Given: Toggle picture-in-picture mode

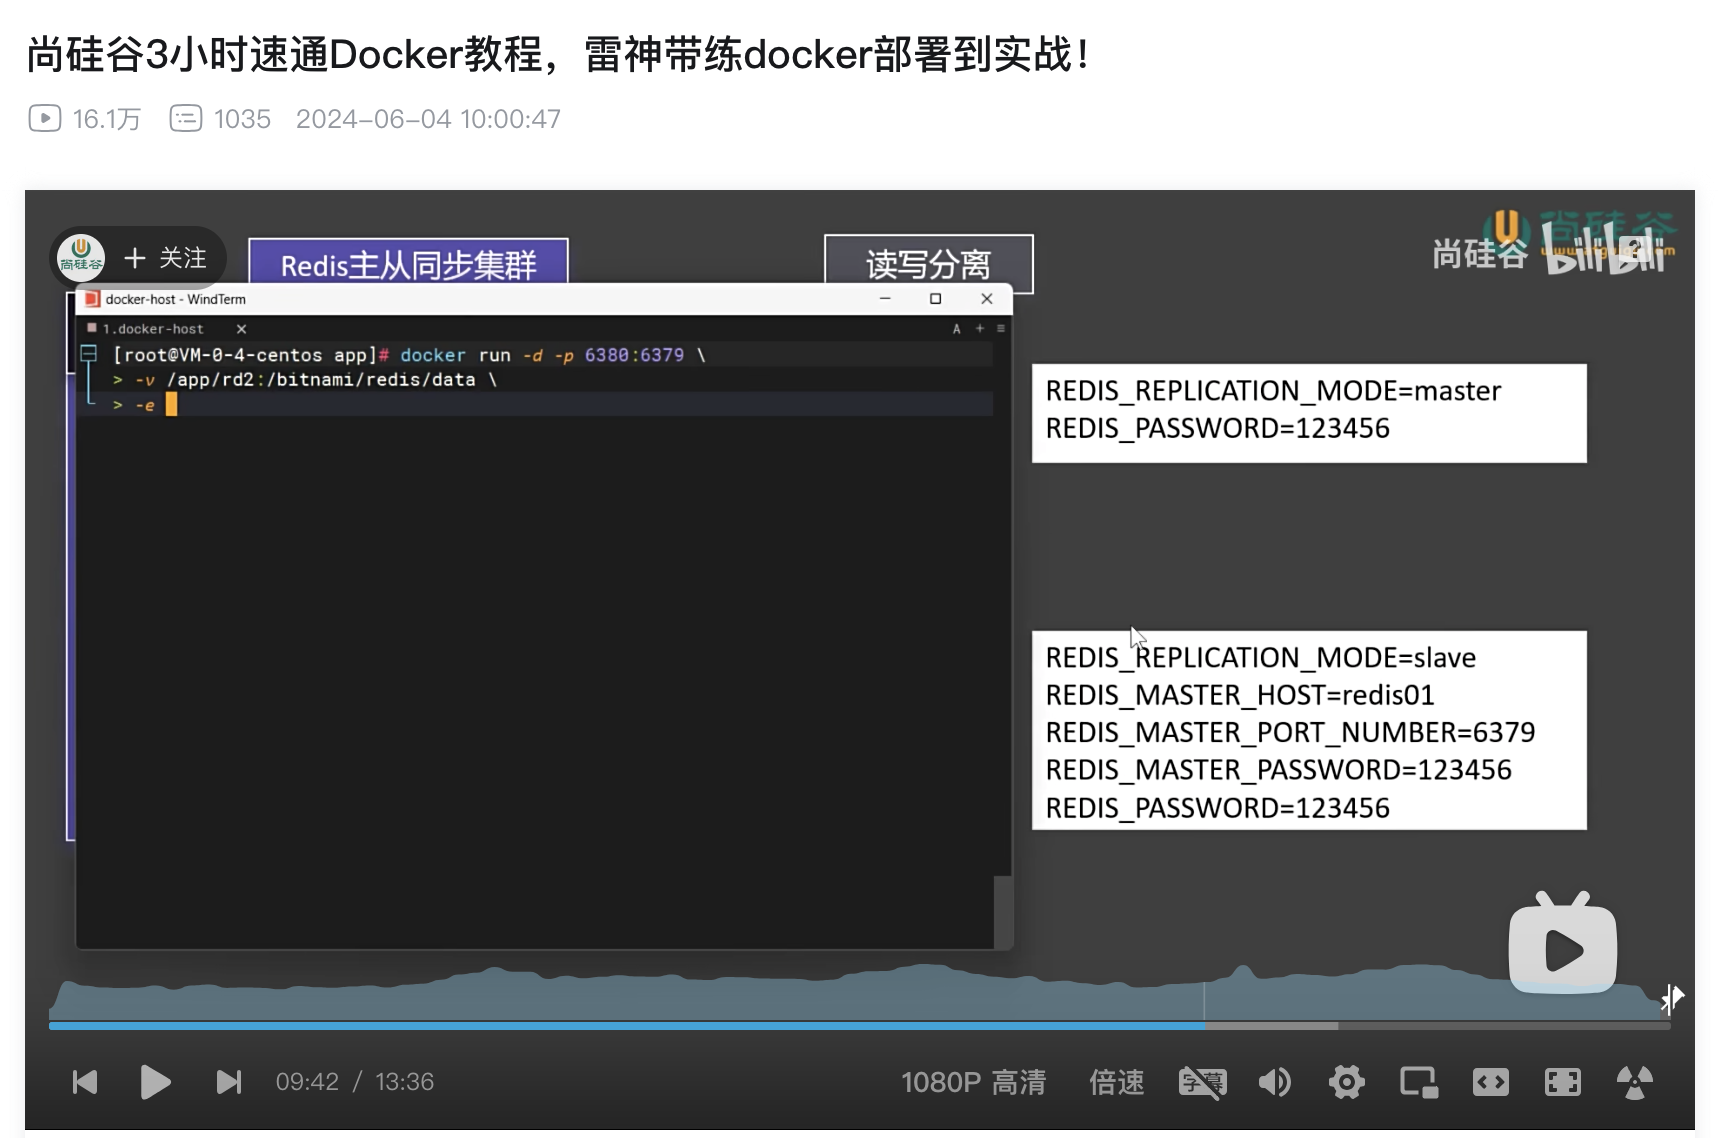Looking at the screenshot, I should click(1418, 1082).
